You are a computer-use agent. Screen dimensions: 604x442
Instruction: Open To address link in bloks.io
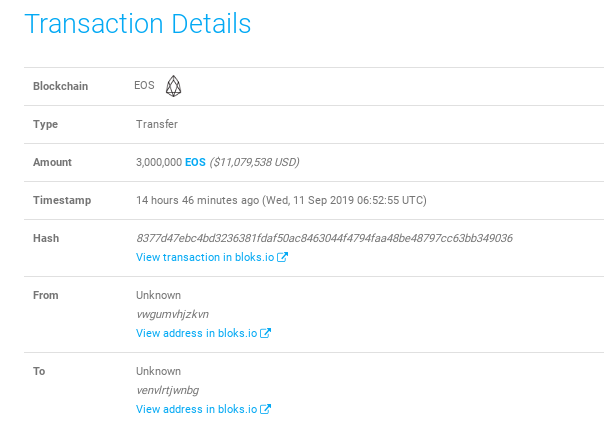click(203, 409)
